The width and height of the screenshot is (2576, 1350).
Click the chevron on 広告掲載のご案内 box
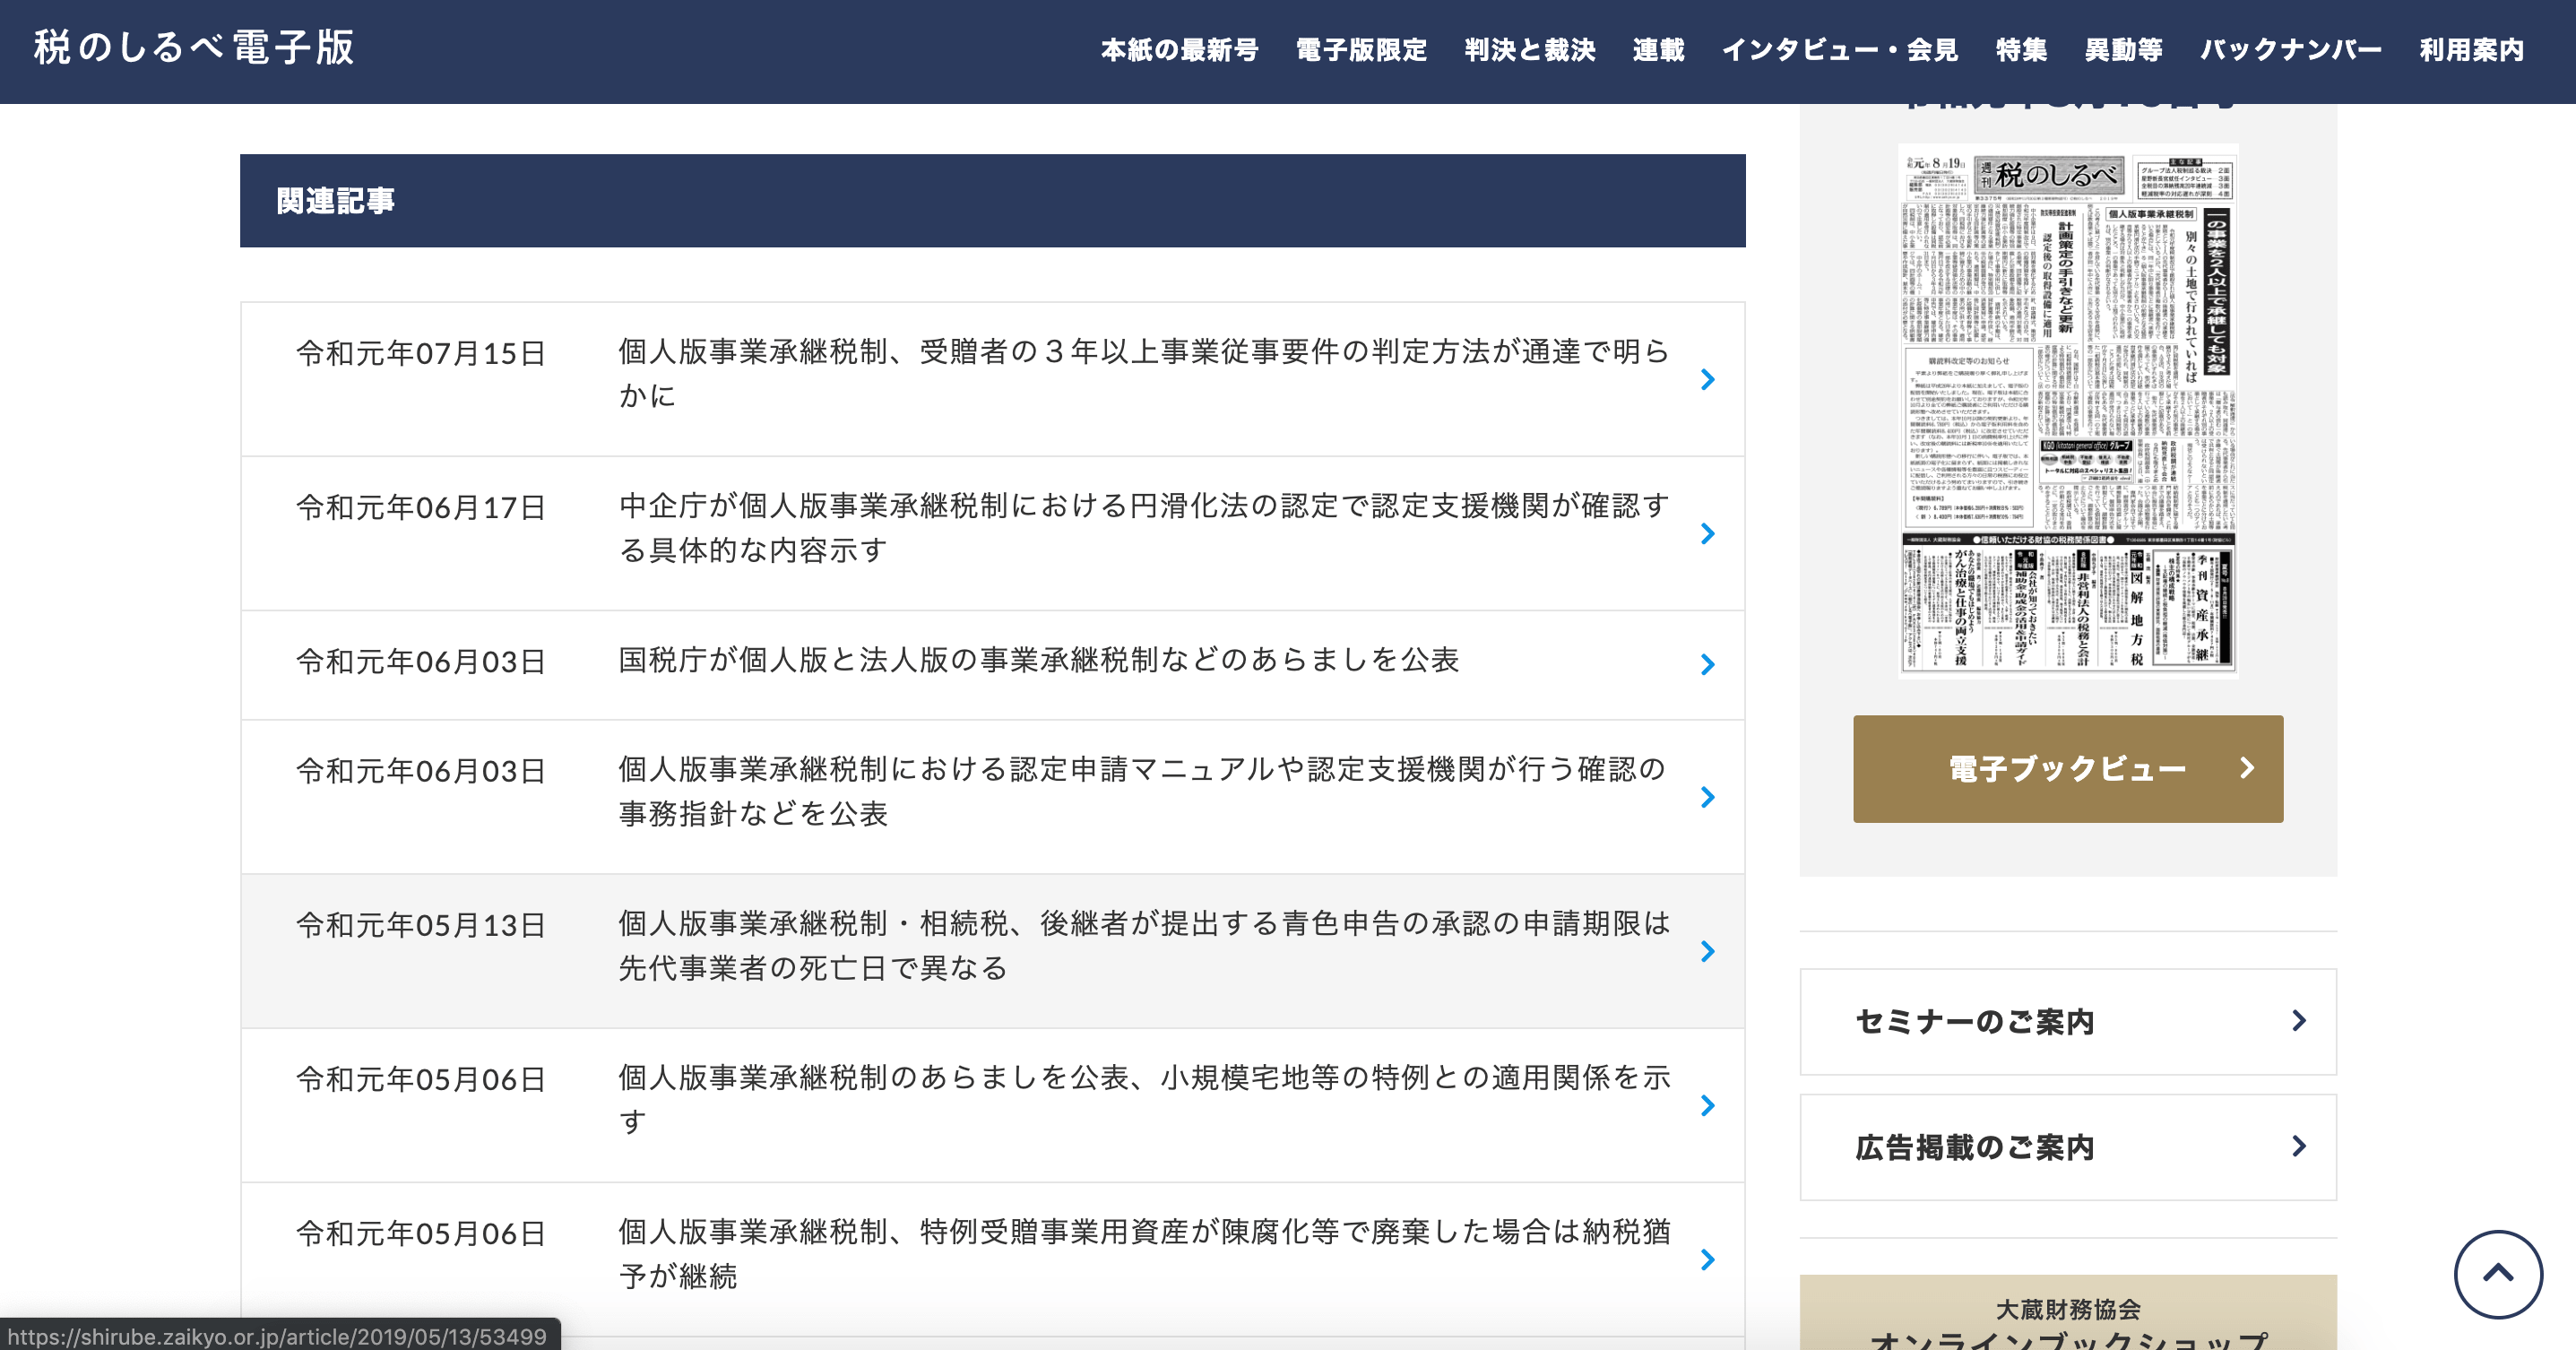pyautogui.click(x=2298, y=1146)
